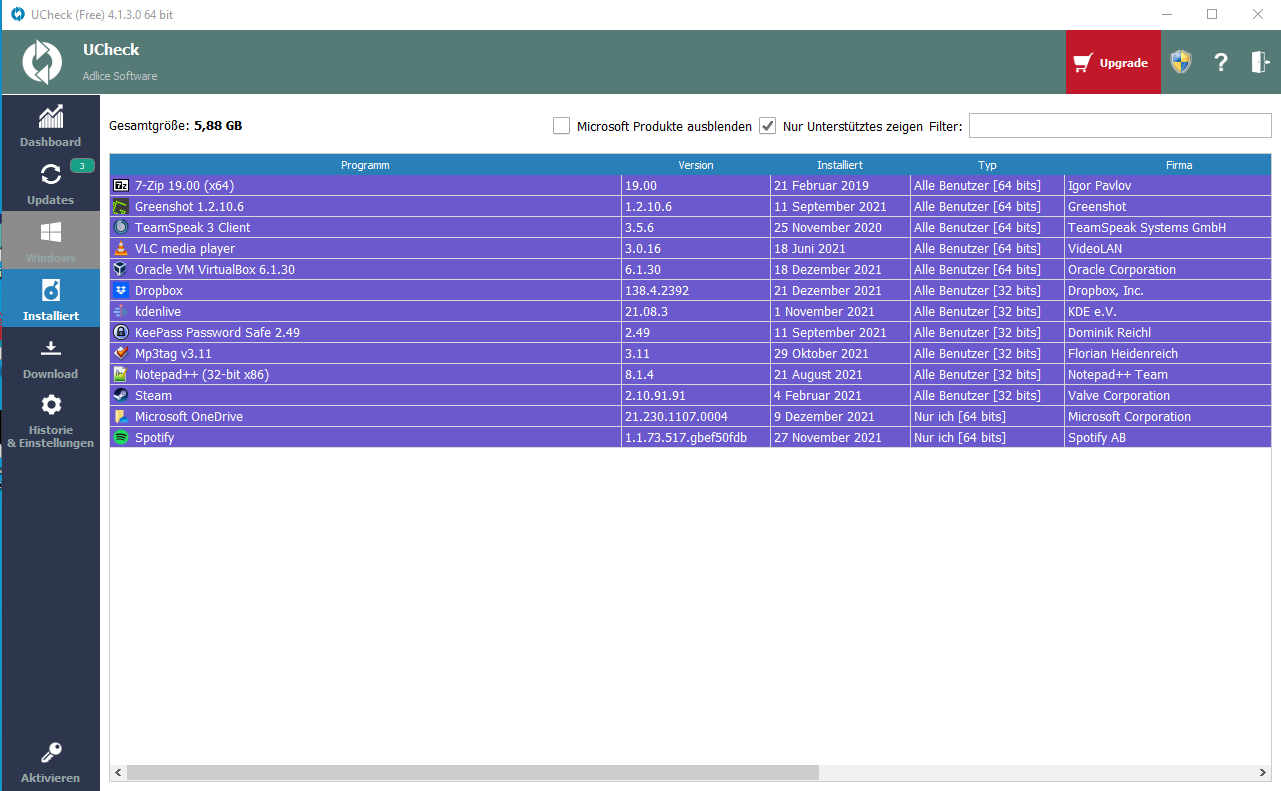Select the Dropbox row name
Screen dimensions: 1281x791
(159, 291)
